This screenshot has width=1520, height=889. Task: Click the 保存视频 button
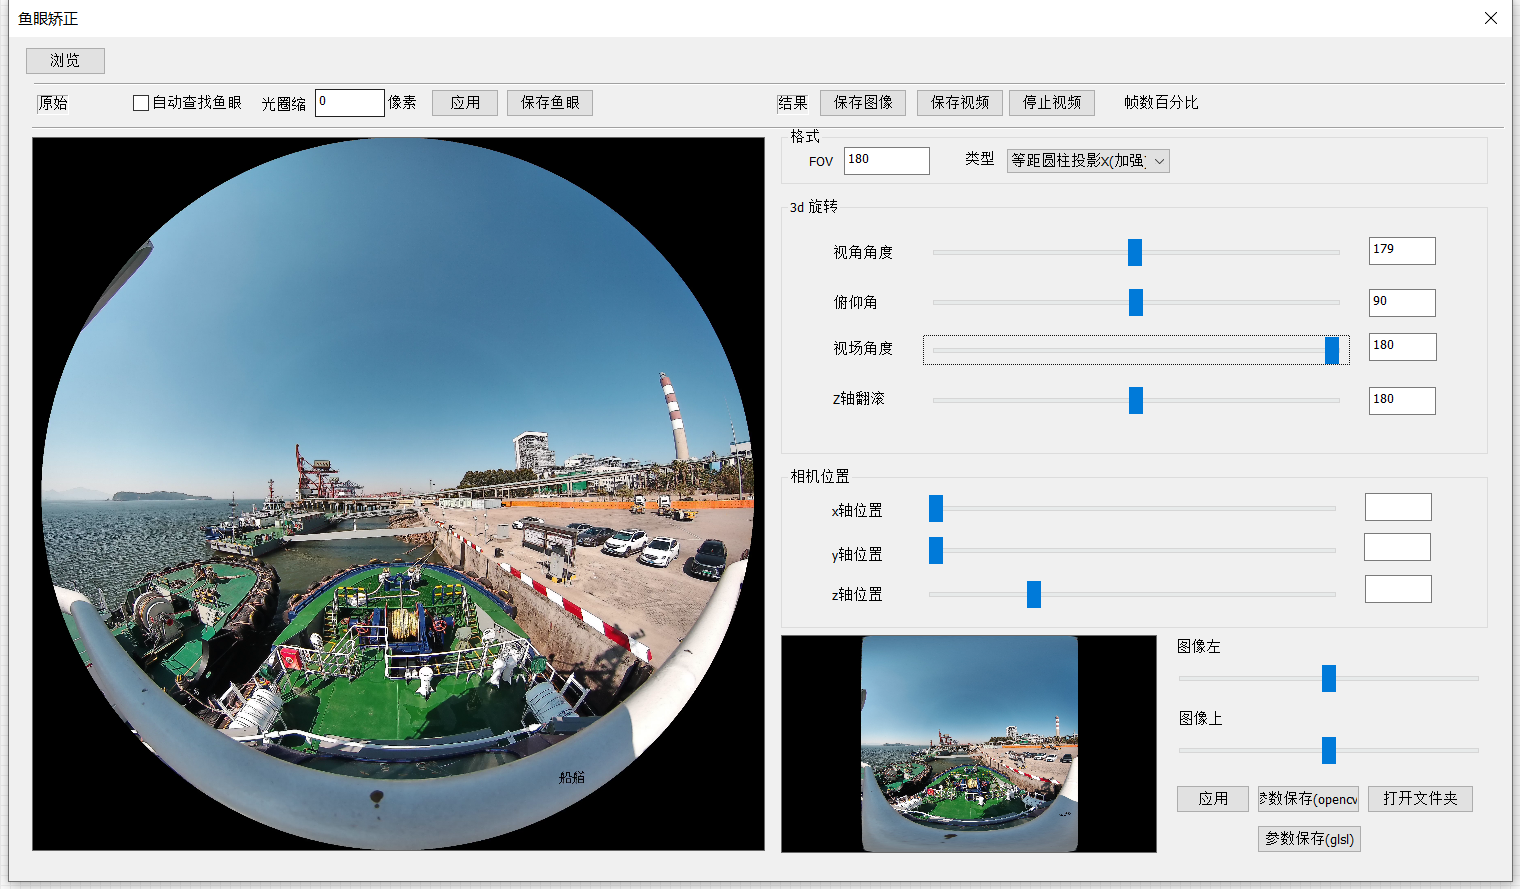960,103
